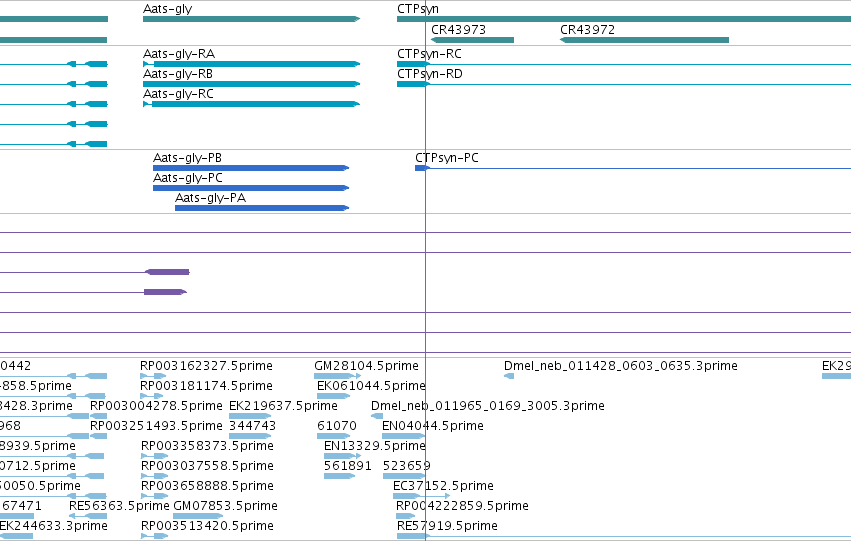Click the RP003658888.5prime EST label
Screen dimensions: 851x541
207,486
